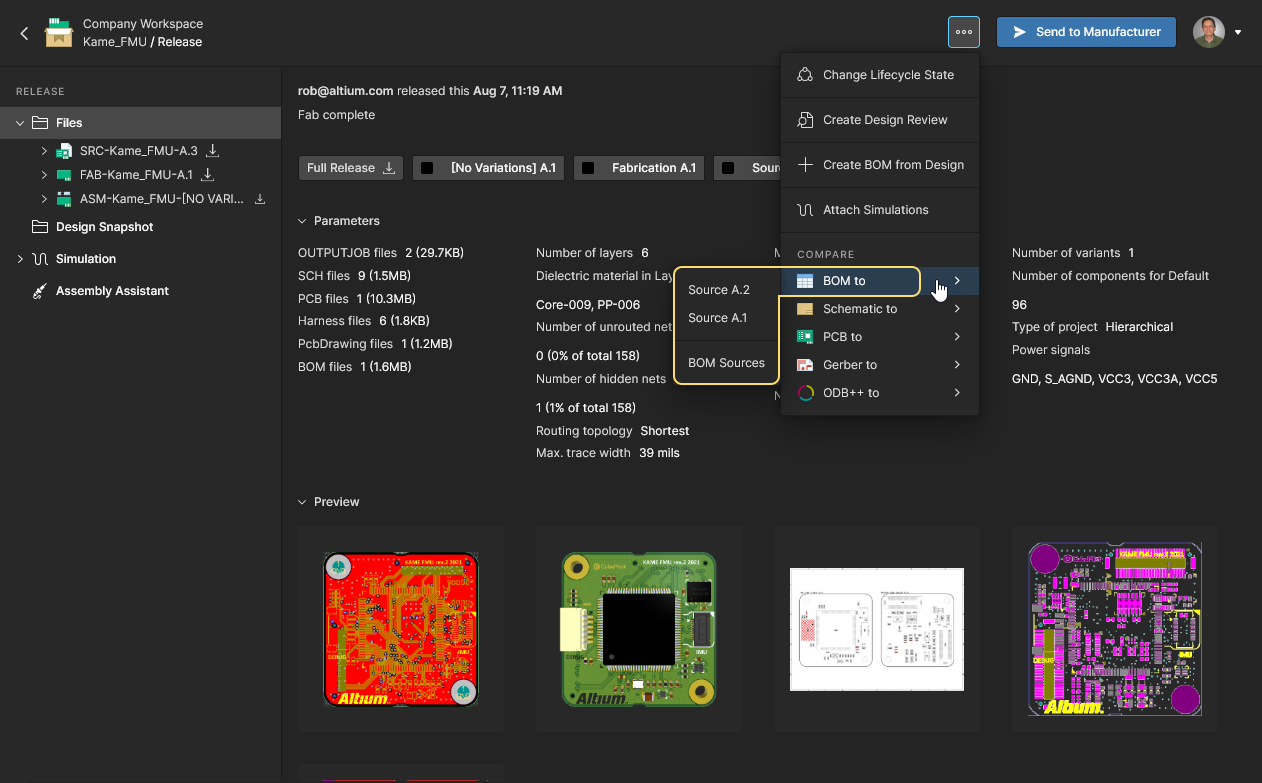Click the SRC-Kame_FMU-A.3 file icon
1262x783 pixels.
pos(64,151)
